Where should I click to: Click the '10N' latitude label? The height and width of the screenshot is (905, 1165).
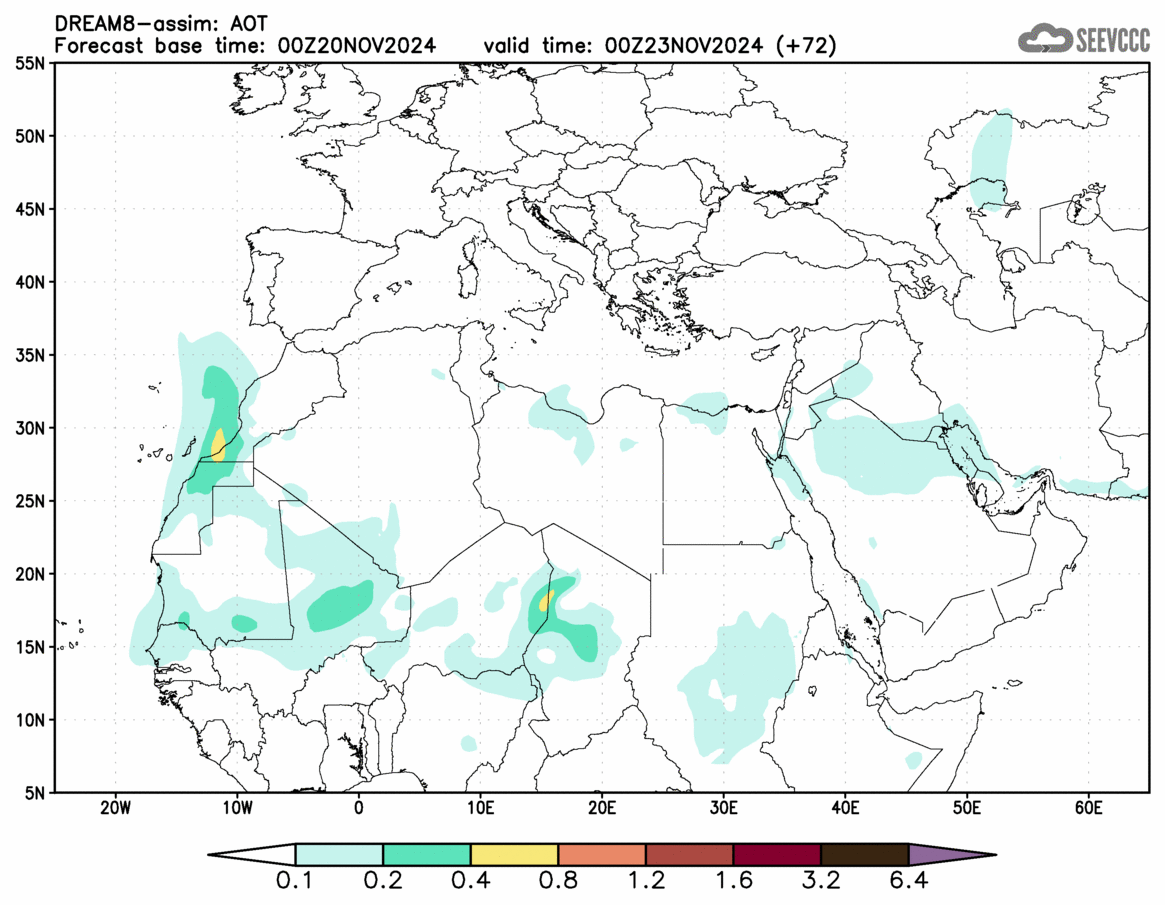tap(30, 720)
